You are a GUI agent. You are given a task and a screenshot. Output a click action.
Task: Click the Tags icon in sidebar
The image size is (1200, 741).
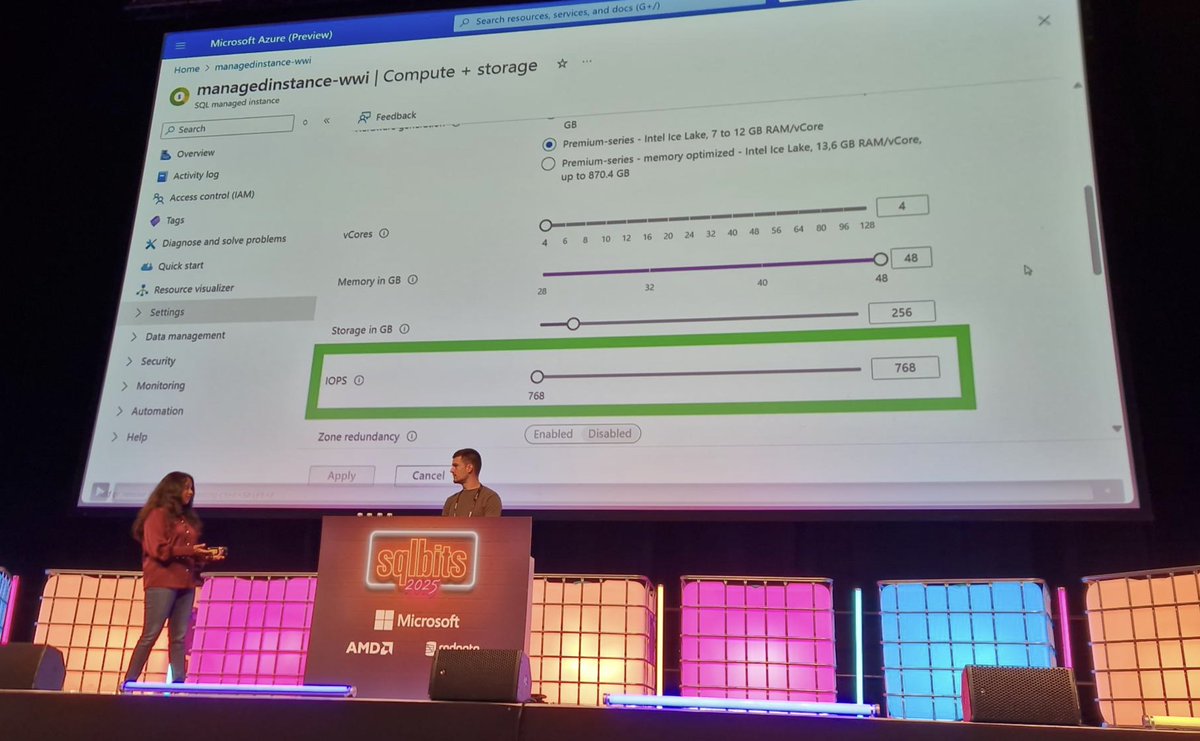(x=155, y=220)
